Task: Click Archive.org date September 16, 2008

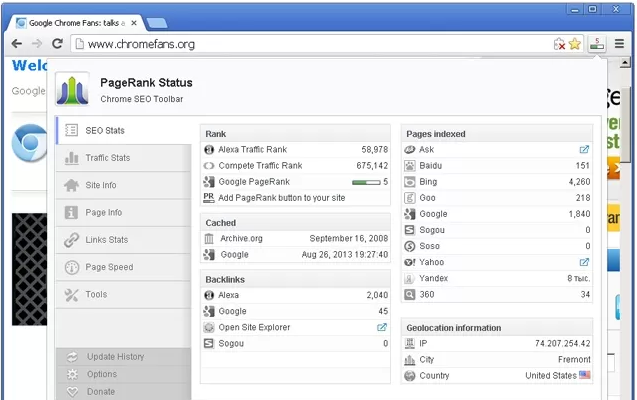Action: click(349, 238)
